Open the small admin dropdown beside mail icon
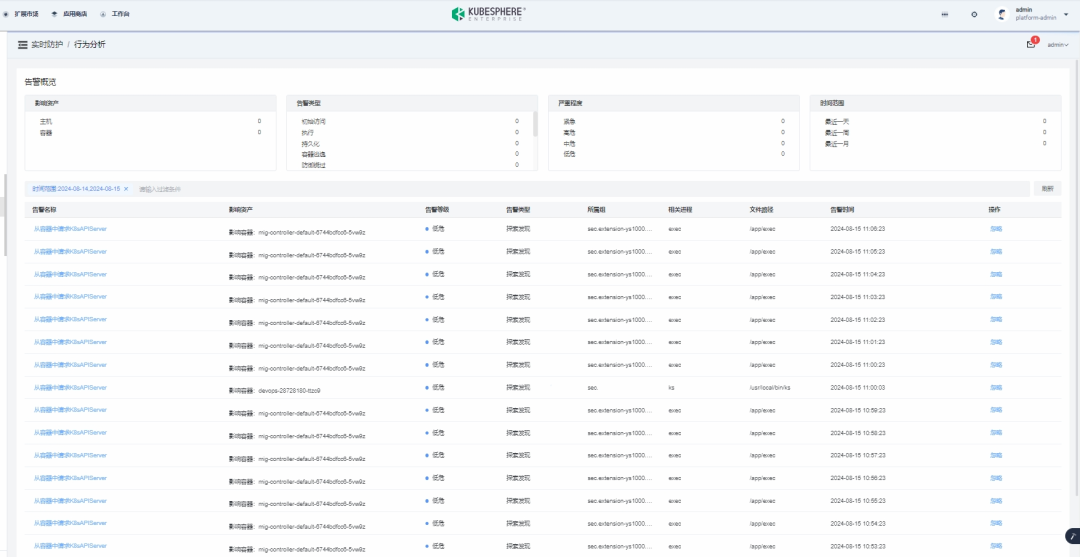The image size is (1080, 557). (1058, 45)
